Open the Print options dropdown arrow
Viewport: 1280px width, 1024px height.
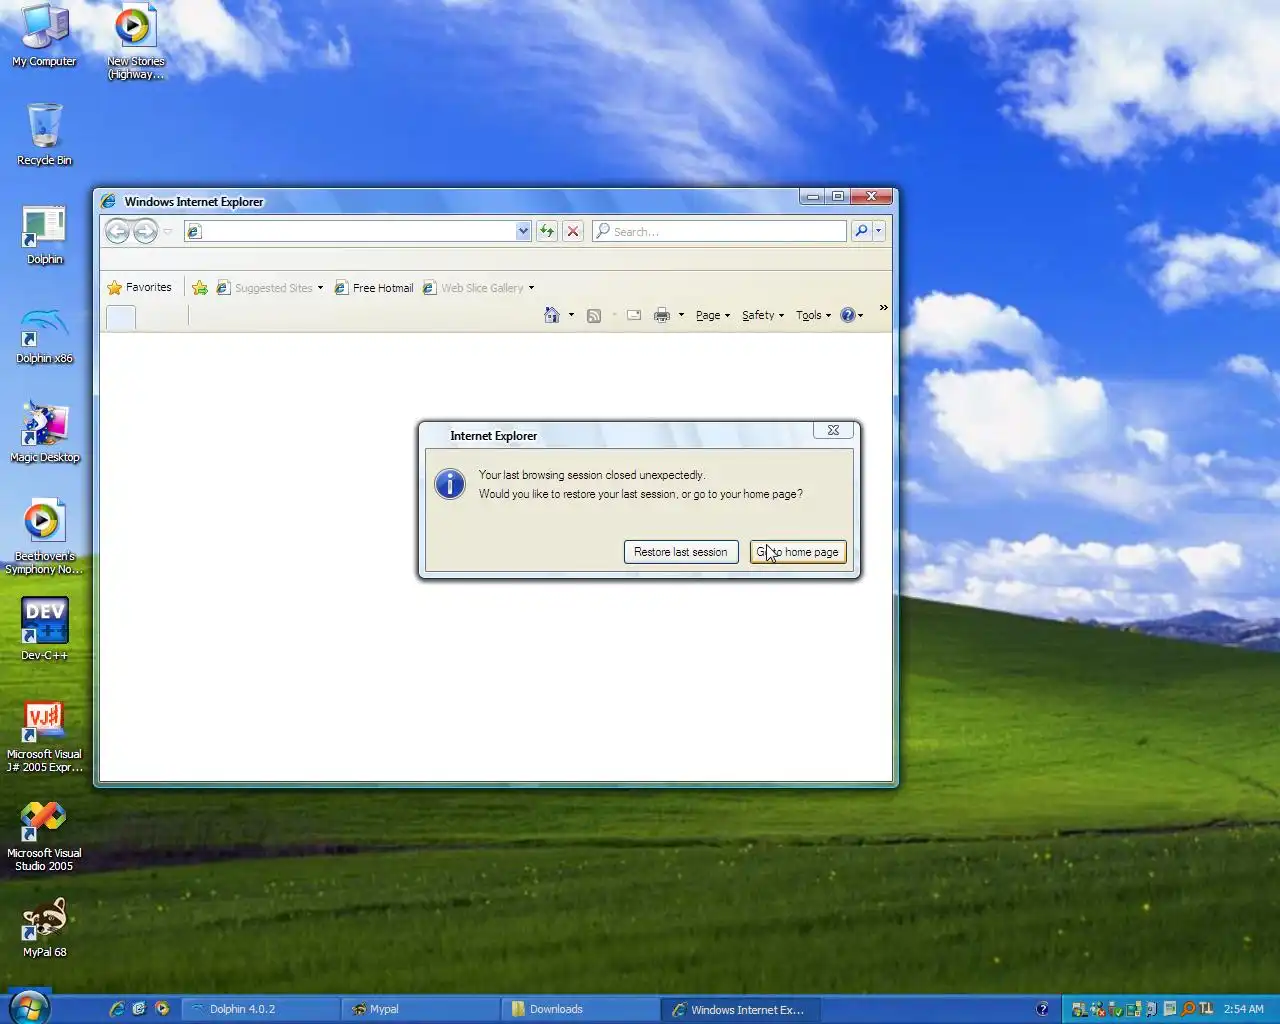681,315
